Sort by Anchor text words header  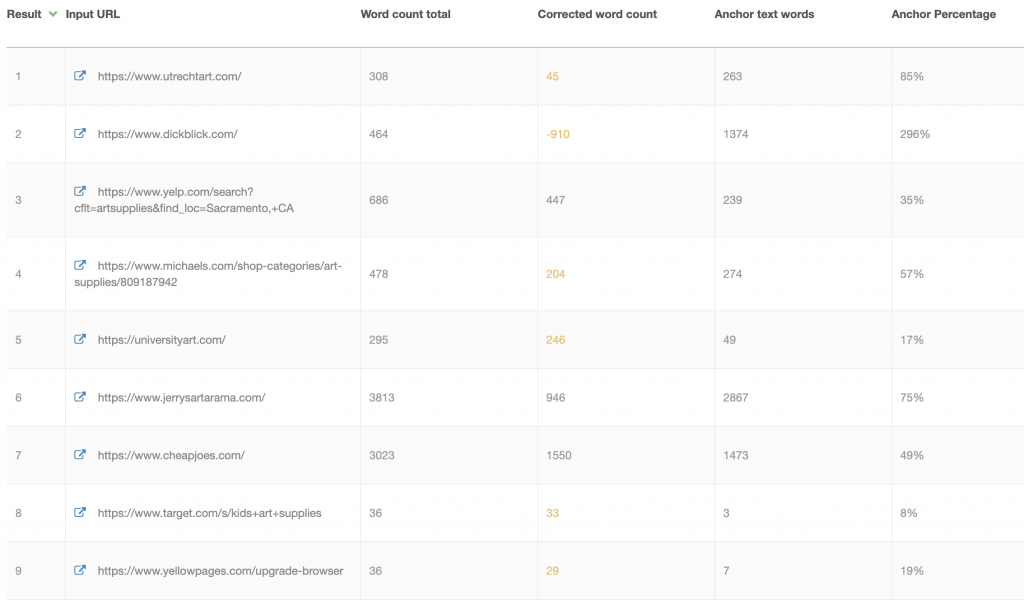[x=764, y=14]
